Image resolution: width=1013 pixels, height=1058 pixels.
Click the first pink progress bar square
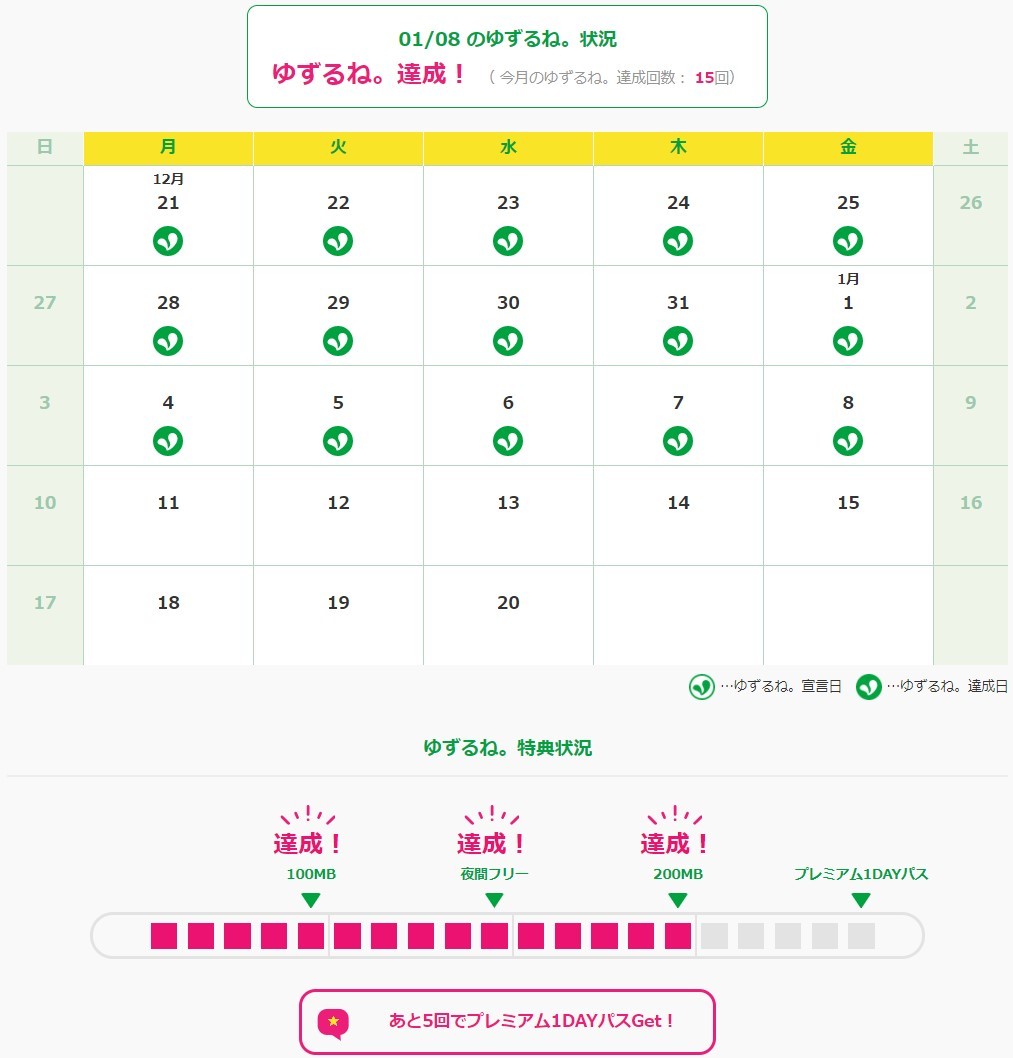tap(164, 936)
